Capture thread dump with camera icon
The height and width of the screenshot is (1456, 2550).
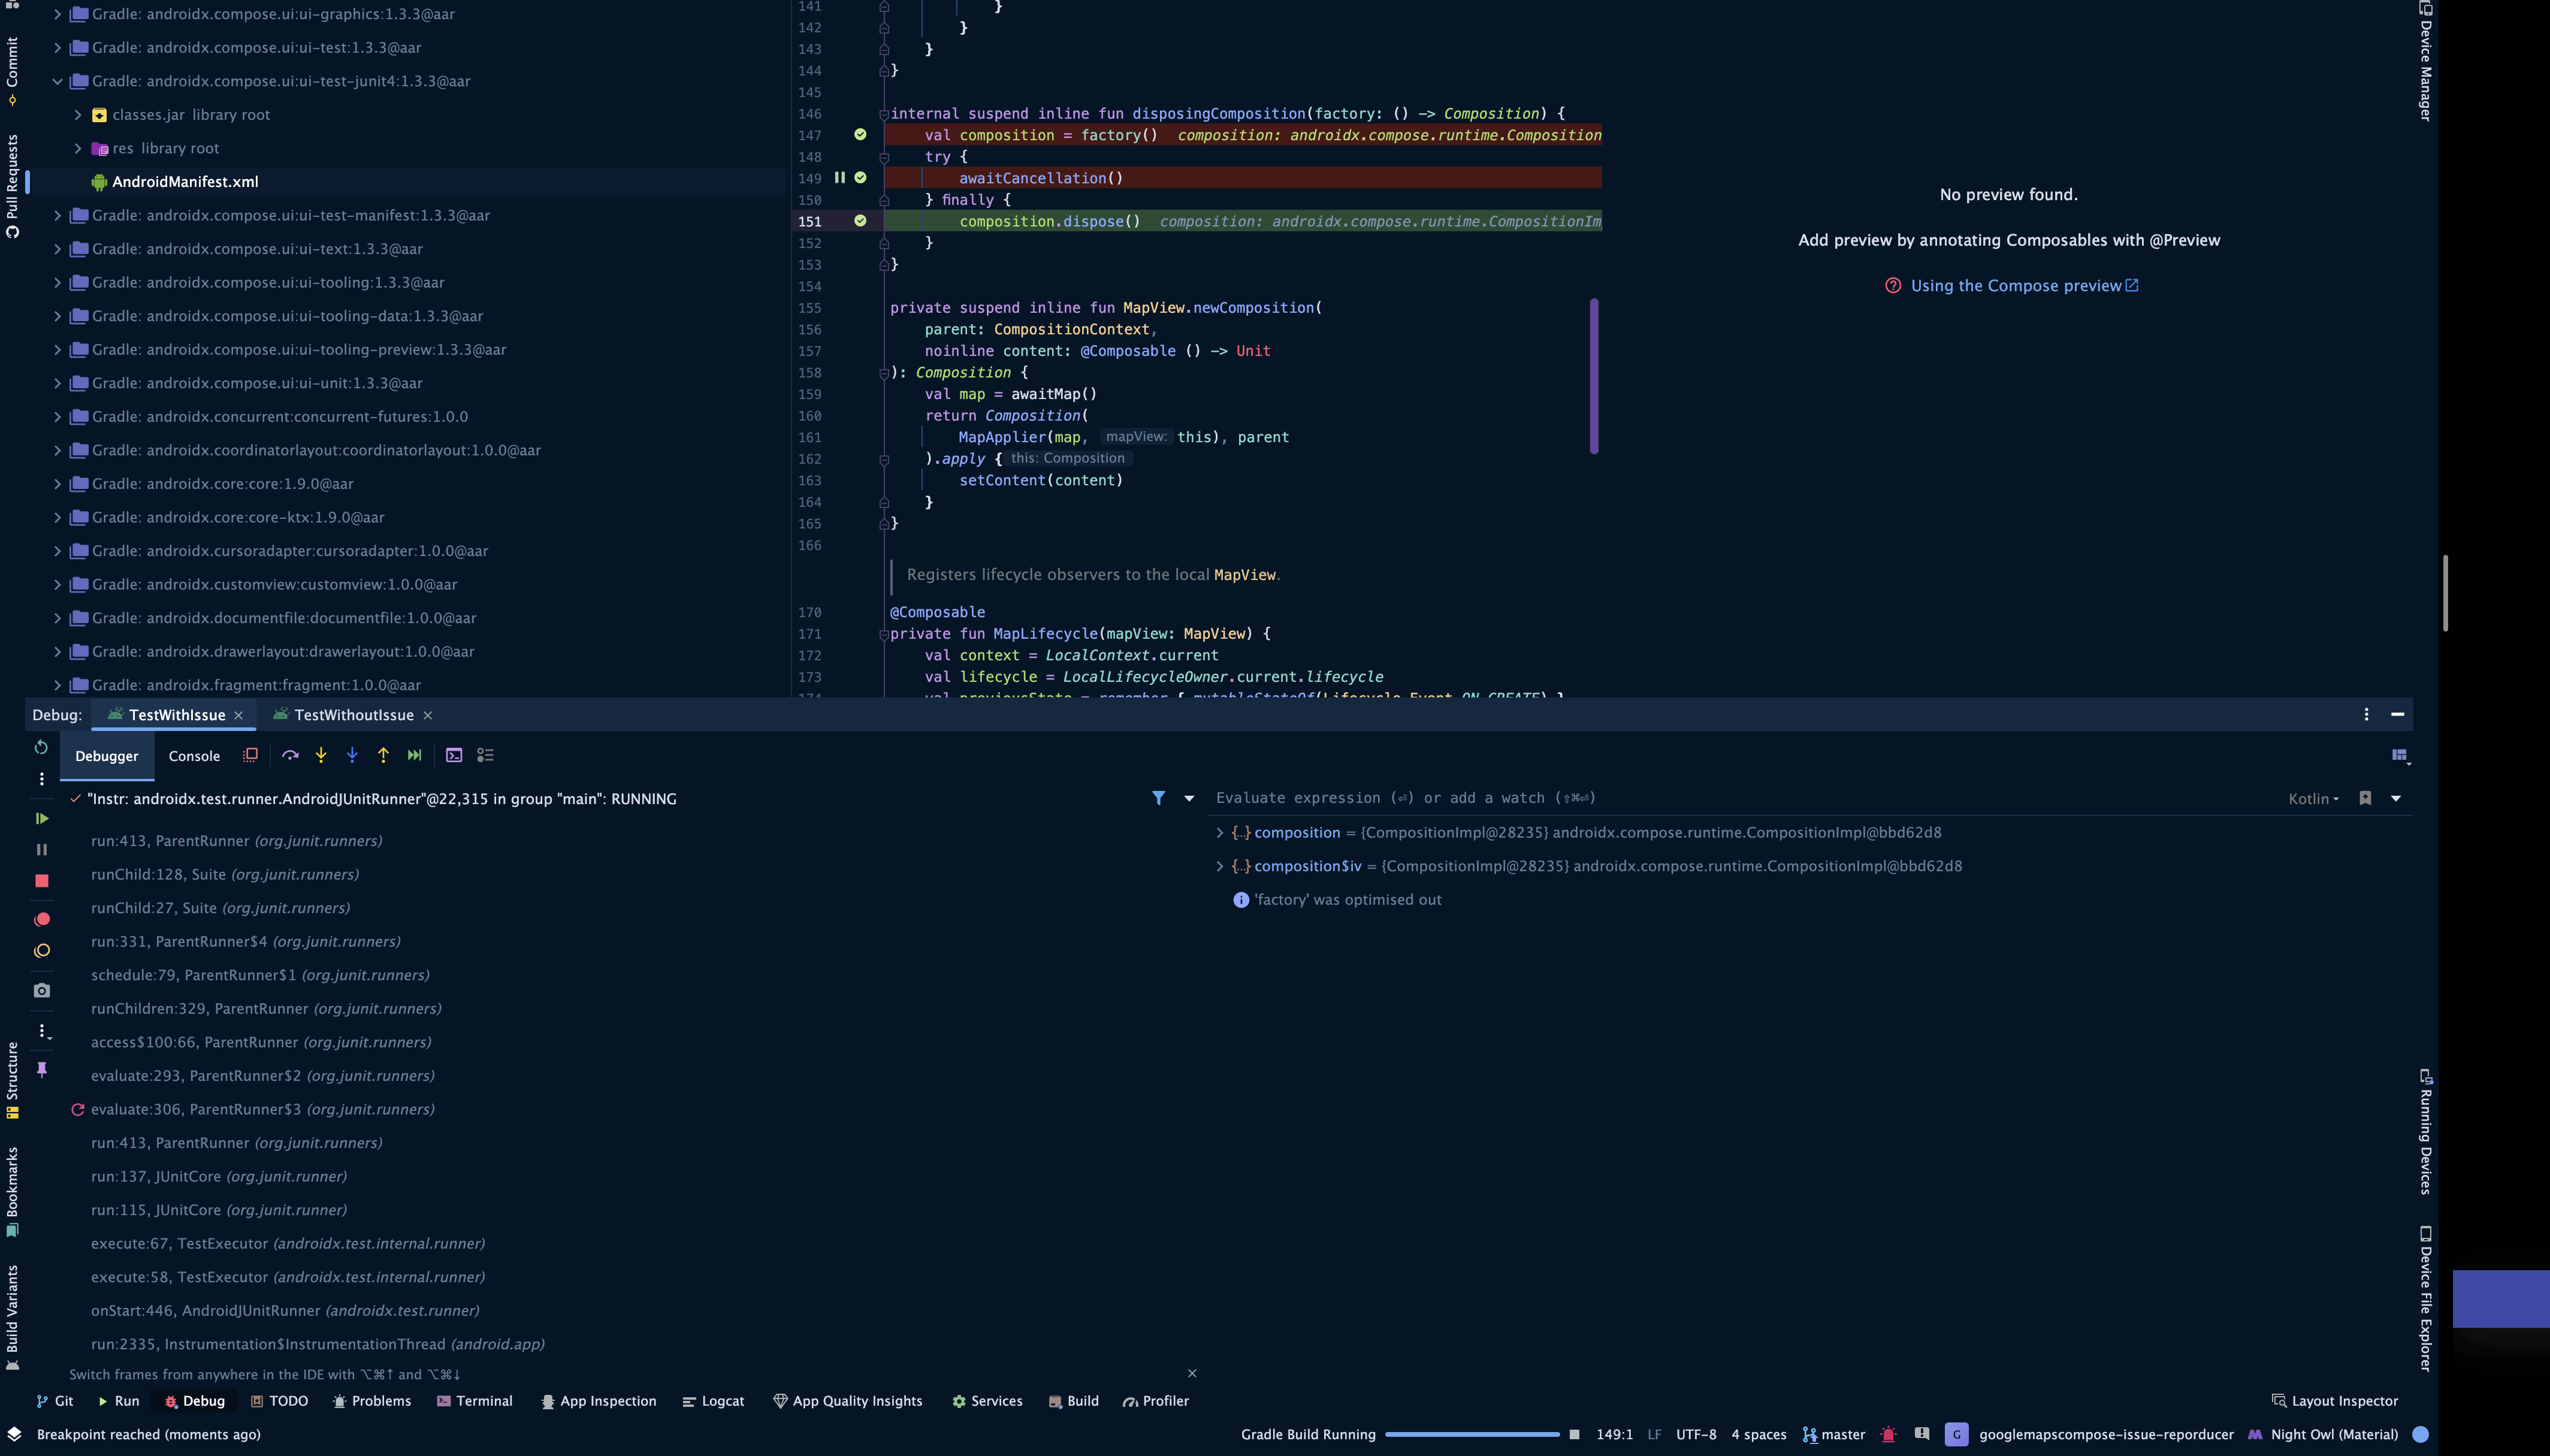coord(41,990)
